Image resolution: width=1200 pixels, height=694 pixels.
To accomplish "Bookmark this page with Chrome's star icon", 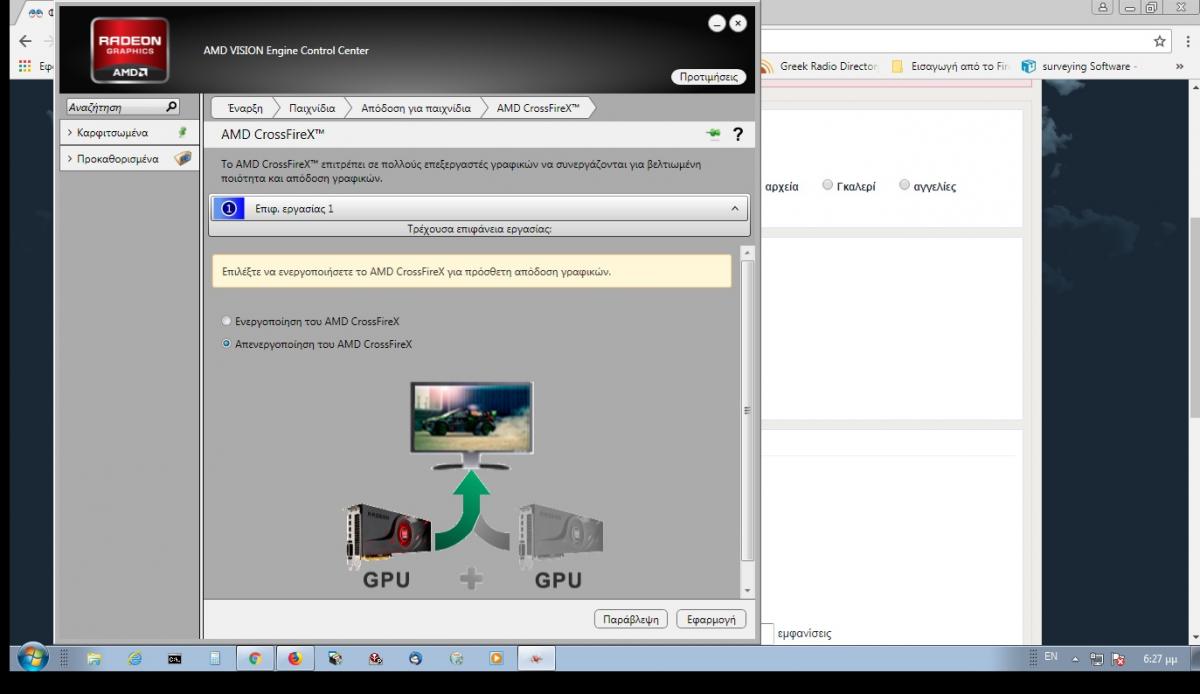I will tap(1160, 41).
